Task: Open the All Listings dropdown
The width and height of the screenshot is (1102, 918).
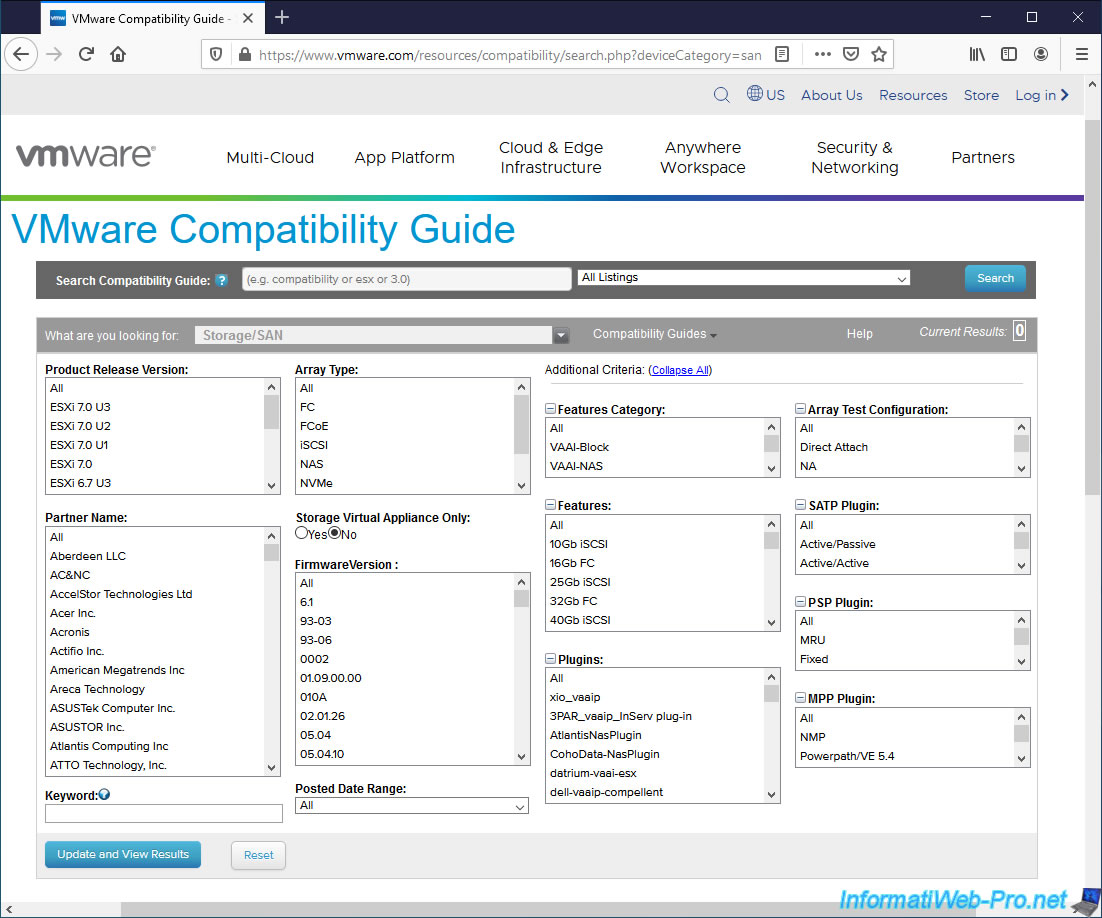Action: pos(743,278)
